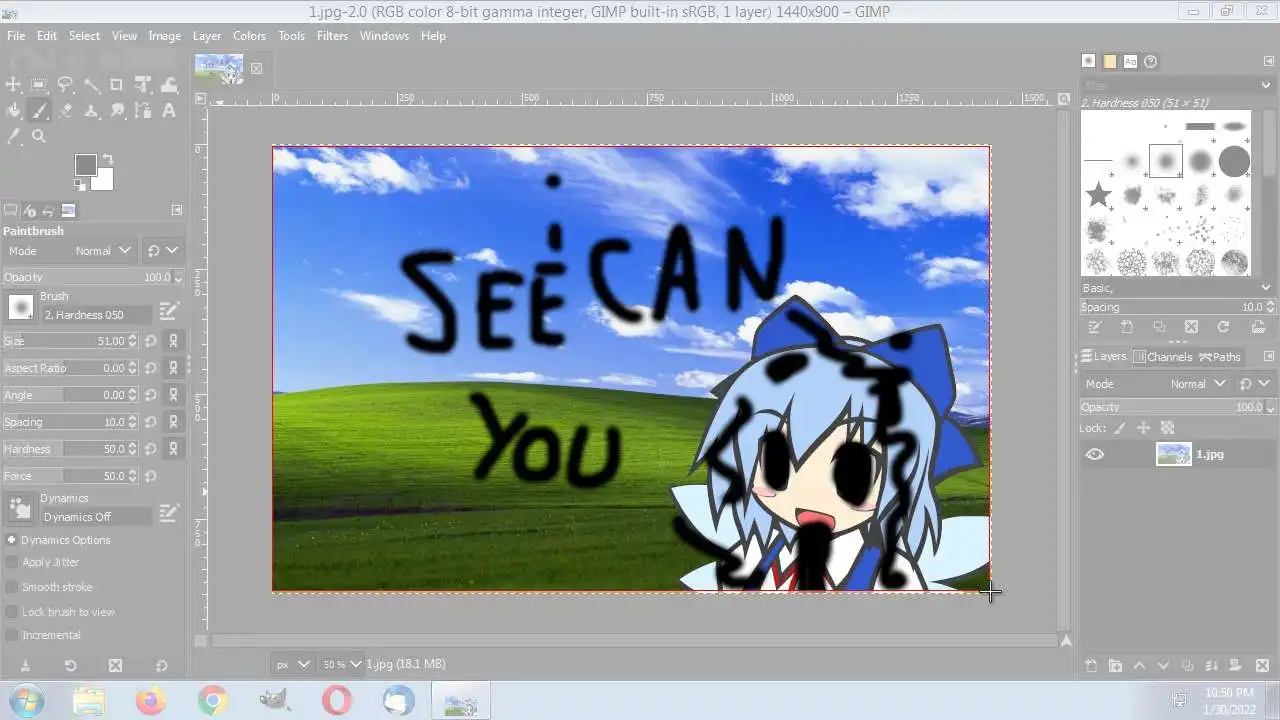Switch to the Paths tab

pyautogui.click(x=1219, y=357)
